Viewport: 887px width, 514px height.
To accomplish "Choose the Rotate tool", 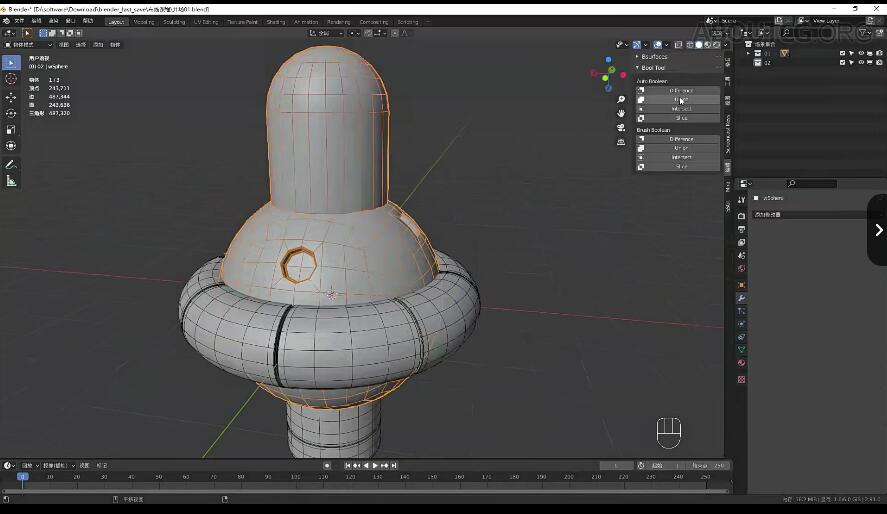I will [11, 113].
